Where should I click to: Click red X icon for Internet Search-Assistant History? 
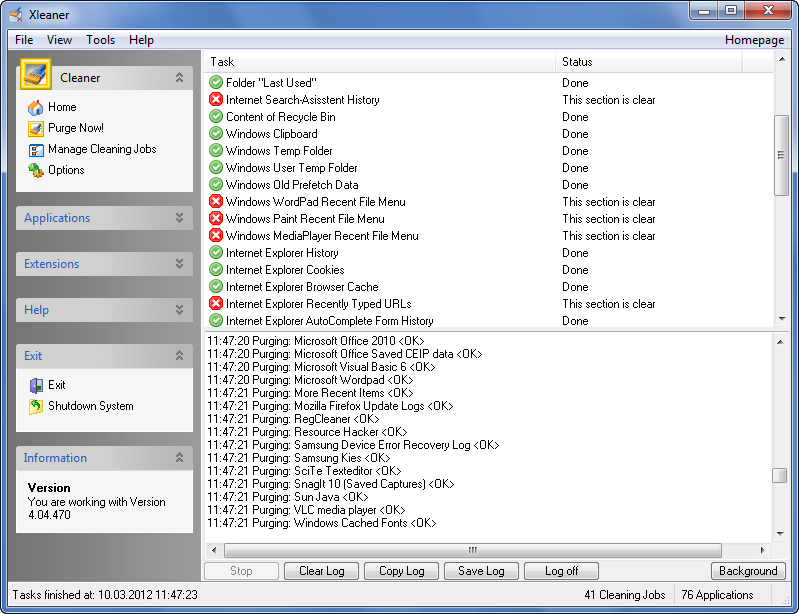(216, 99)
